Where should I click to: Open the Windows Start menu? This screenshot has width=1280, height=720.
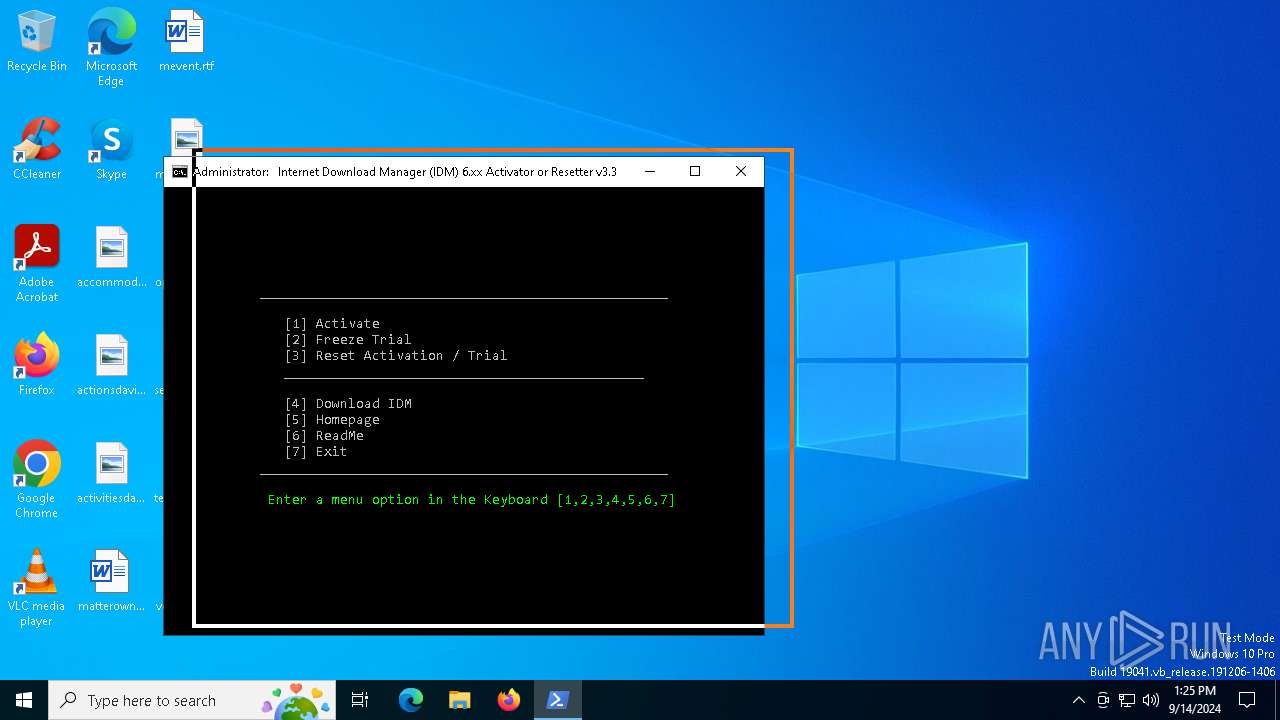24,700
